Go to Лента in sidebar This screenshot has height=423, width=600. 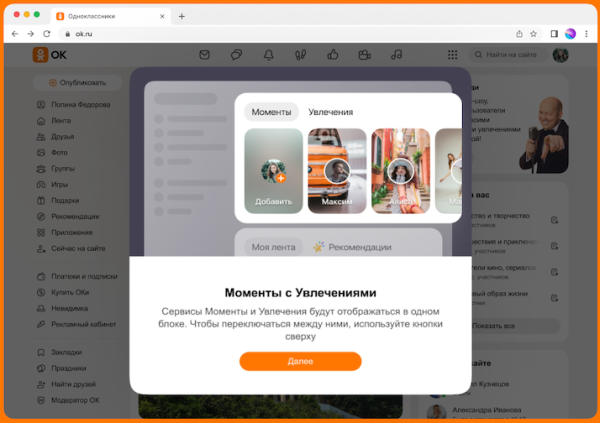54,121
